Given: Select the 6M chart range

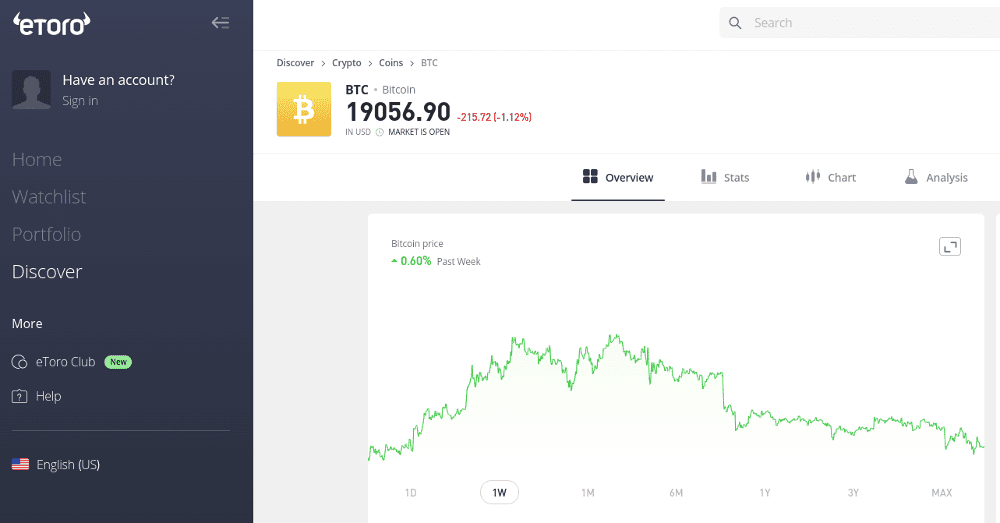Looking at the screenshot, I should [x=676, y=492].
